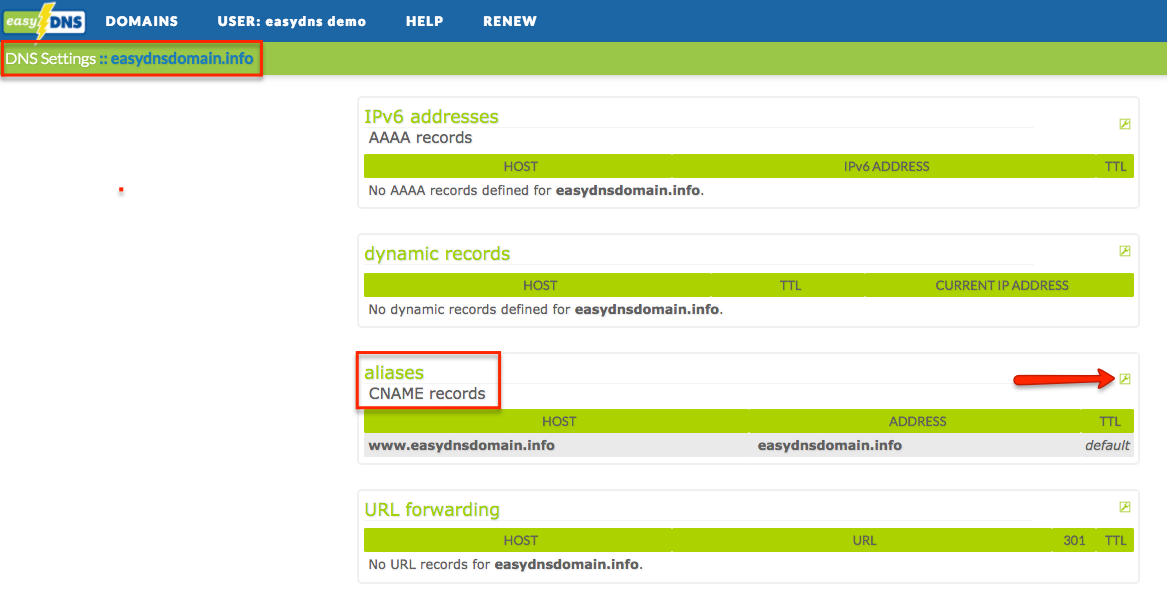The image size is (1167, 603).
Task: Click the HOST header in dynamic records
Action: click(540, 285)
